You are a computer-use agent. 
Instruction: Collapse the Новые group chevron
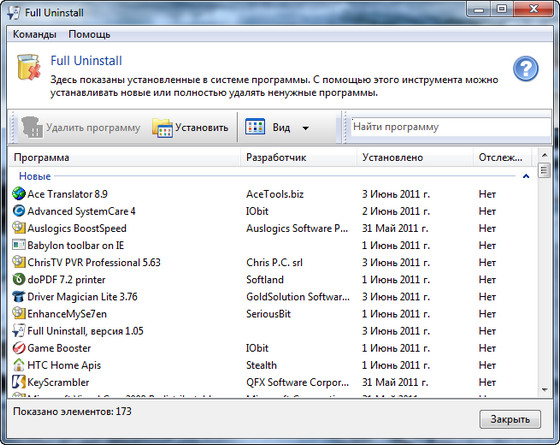pos(526,176)
